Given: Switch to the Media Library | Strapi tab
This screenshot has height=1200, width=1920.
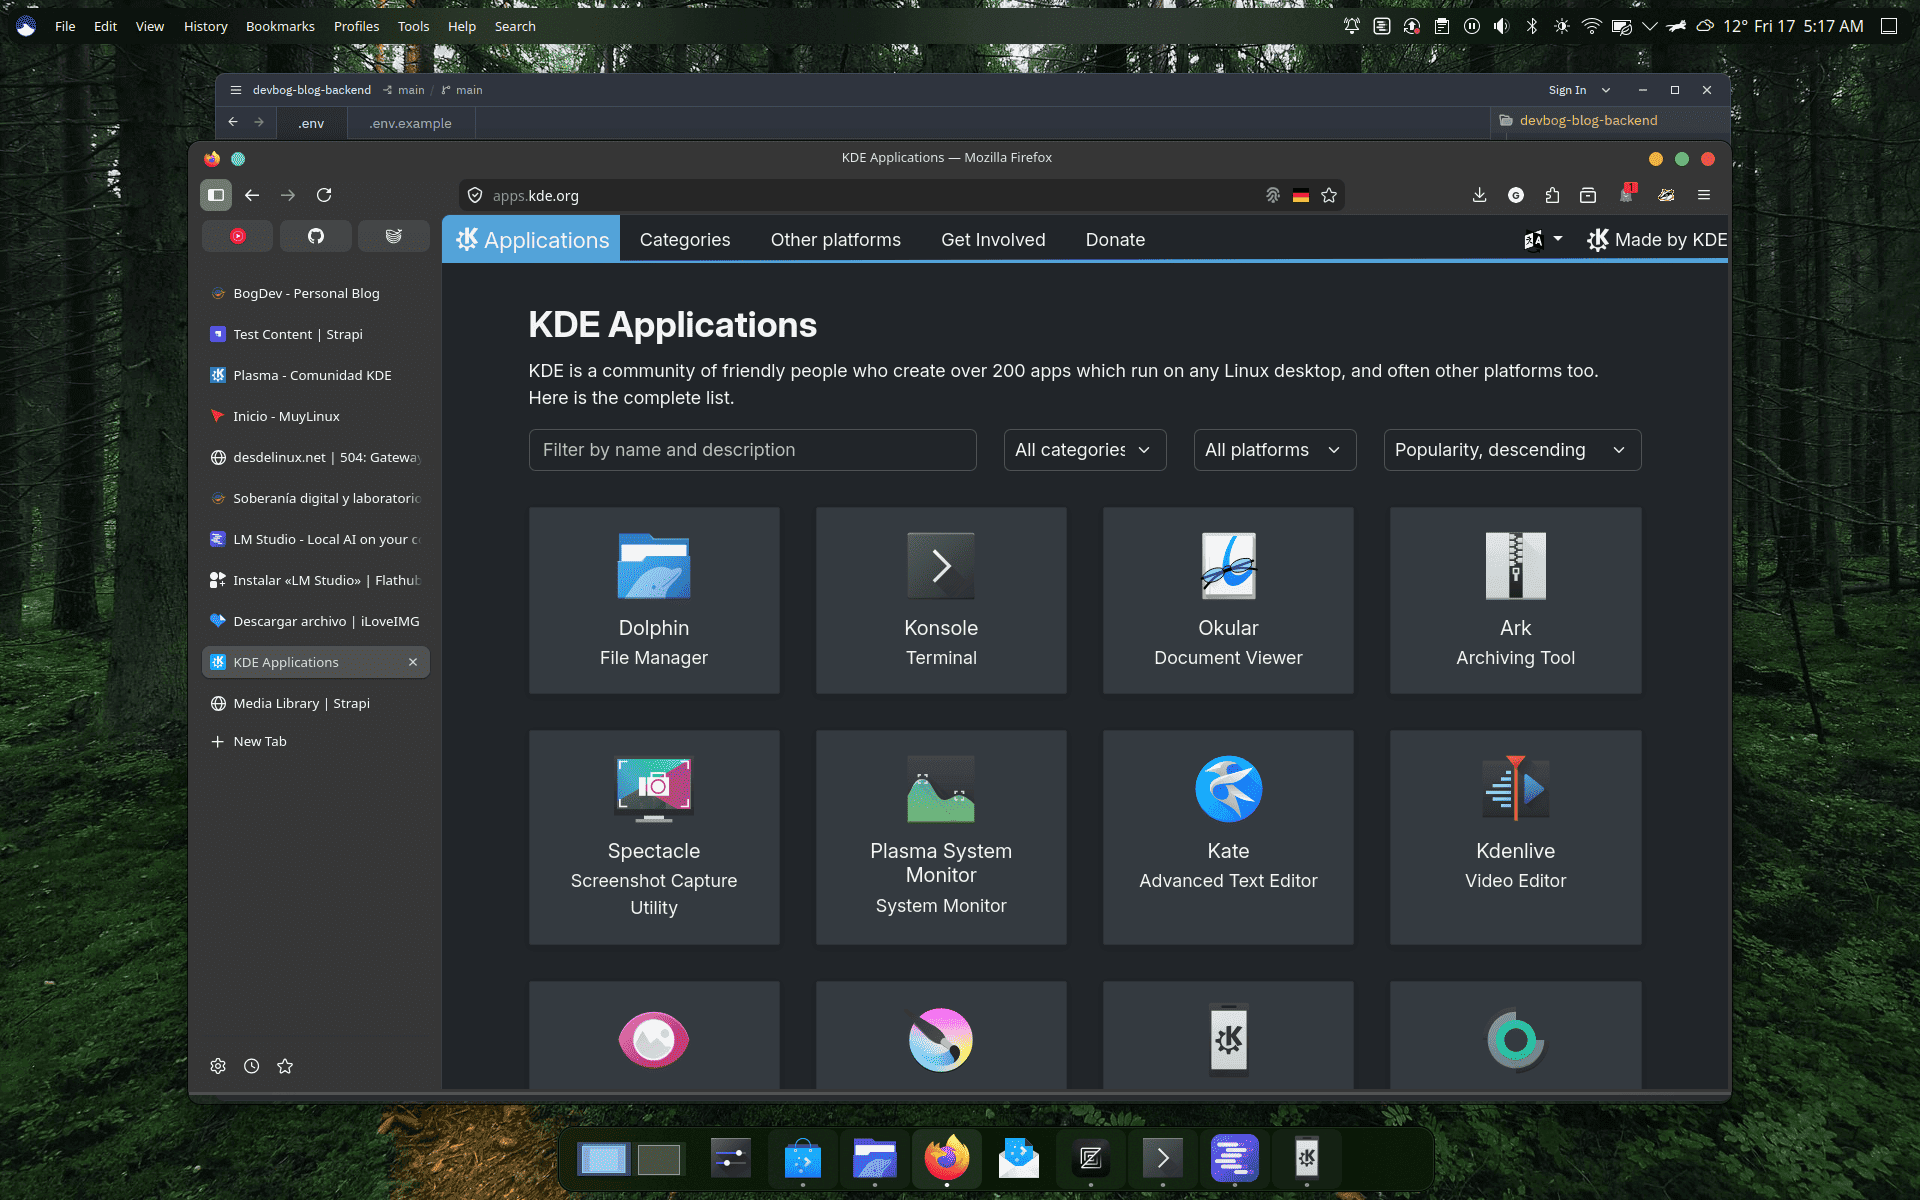Looking at the screenshot, I should [x=316, y=703].
